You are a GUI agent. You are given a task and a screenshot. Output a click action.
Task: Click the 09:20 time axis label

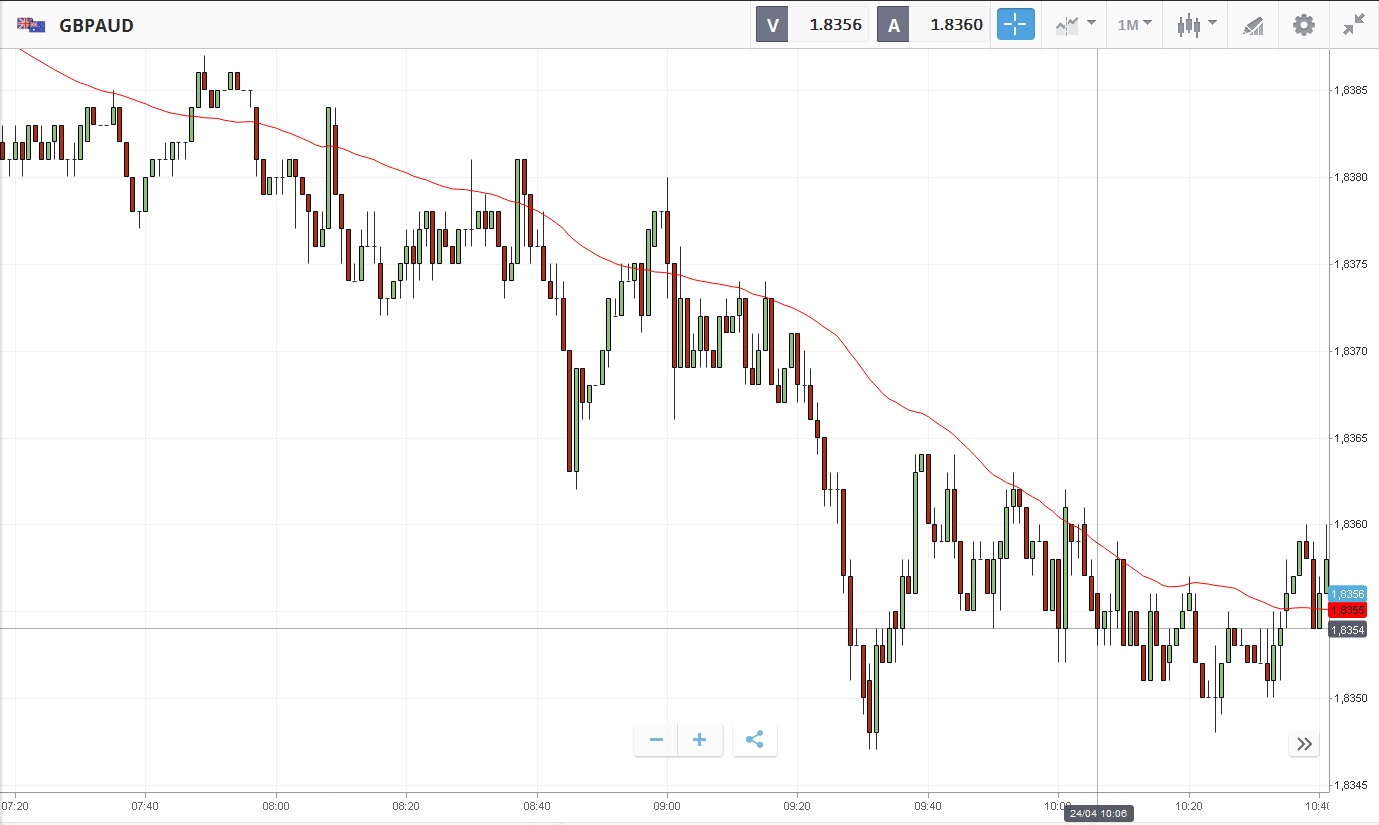point(798,805)
